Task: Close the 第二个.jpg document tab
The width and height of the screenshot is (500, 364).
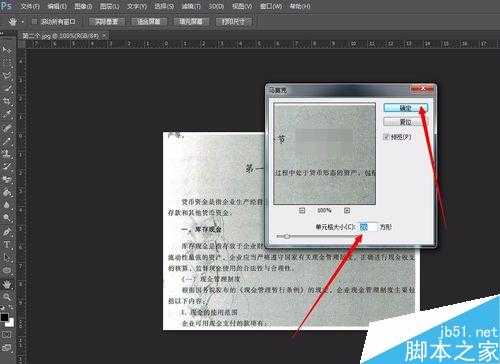Action: 104,35
